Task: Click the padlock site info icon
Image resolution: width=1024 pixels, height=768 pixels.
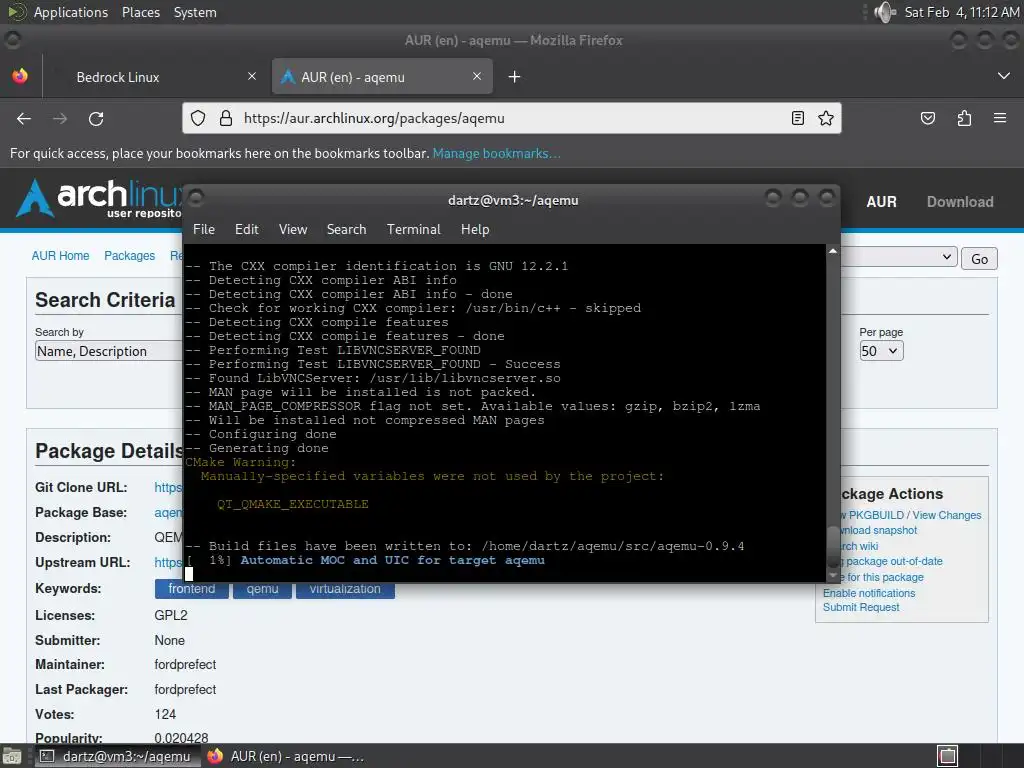Action: (226, 118)
